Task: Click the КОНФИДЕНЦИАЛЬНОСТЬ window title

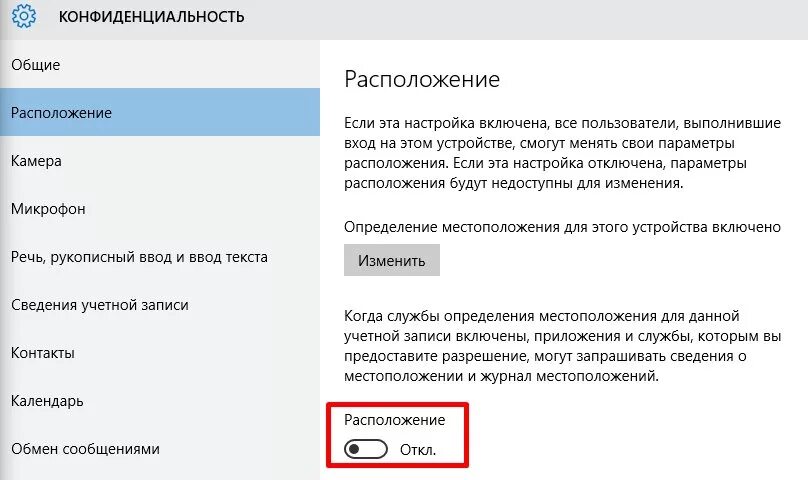Action: (152, 16)
